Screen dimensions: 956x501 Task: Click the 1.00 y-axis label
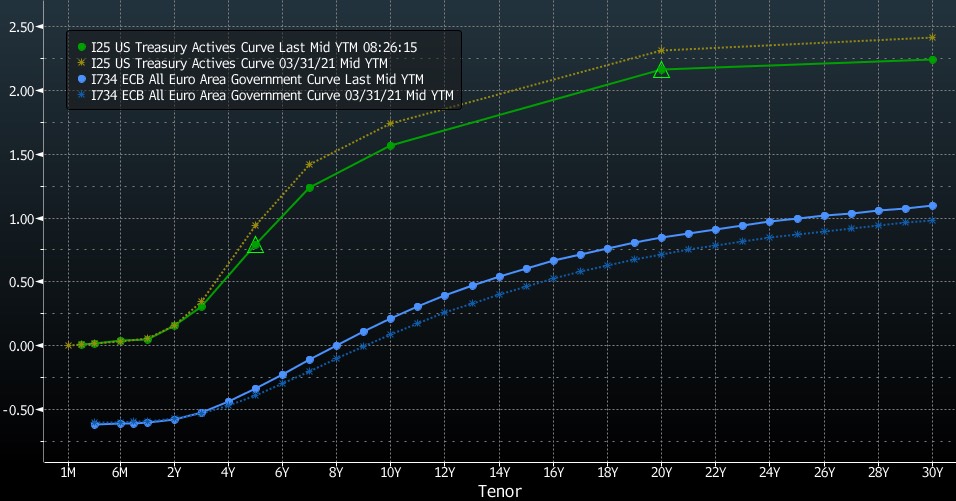21,218
